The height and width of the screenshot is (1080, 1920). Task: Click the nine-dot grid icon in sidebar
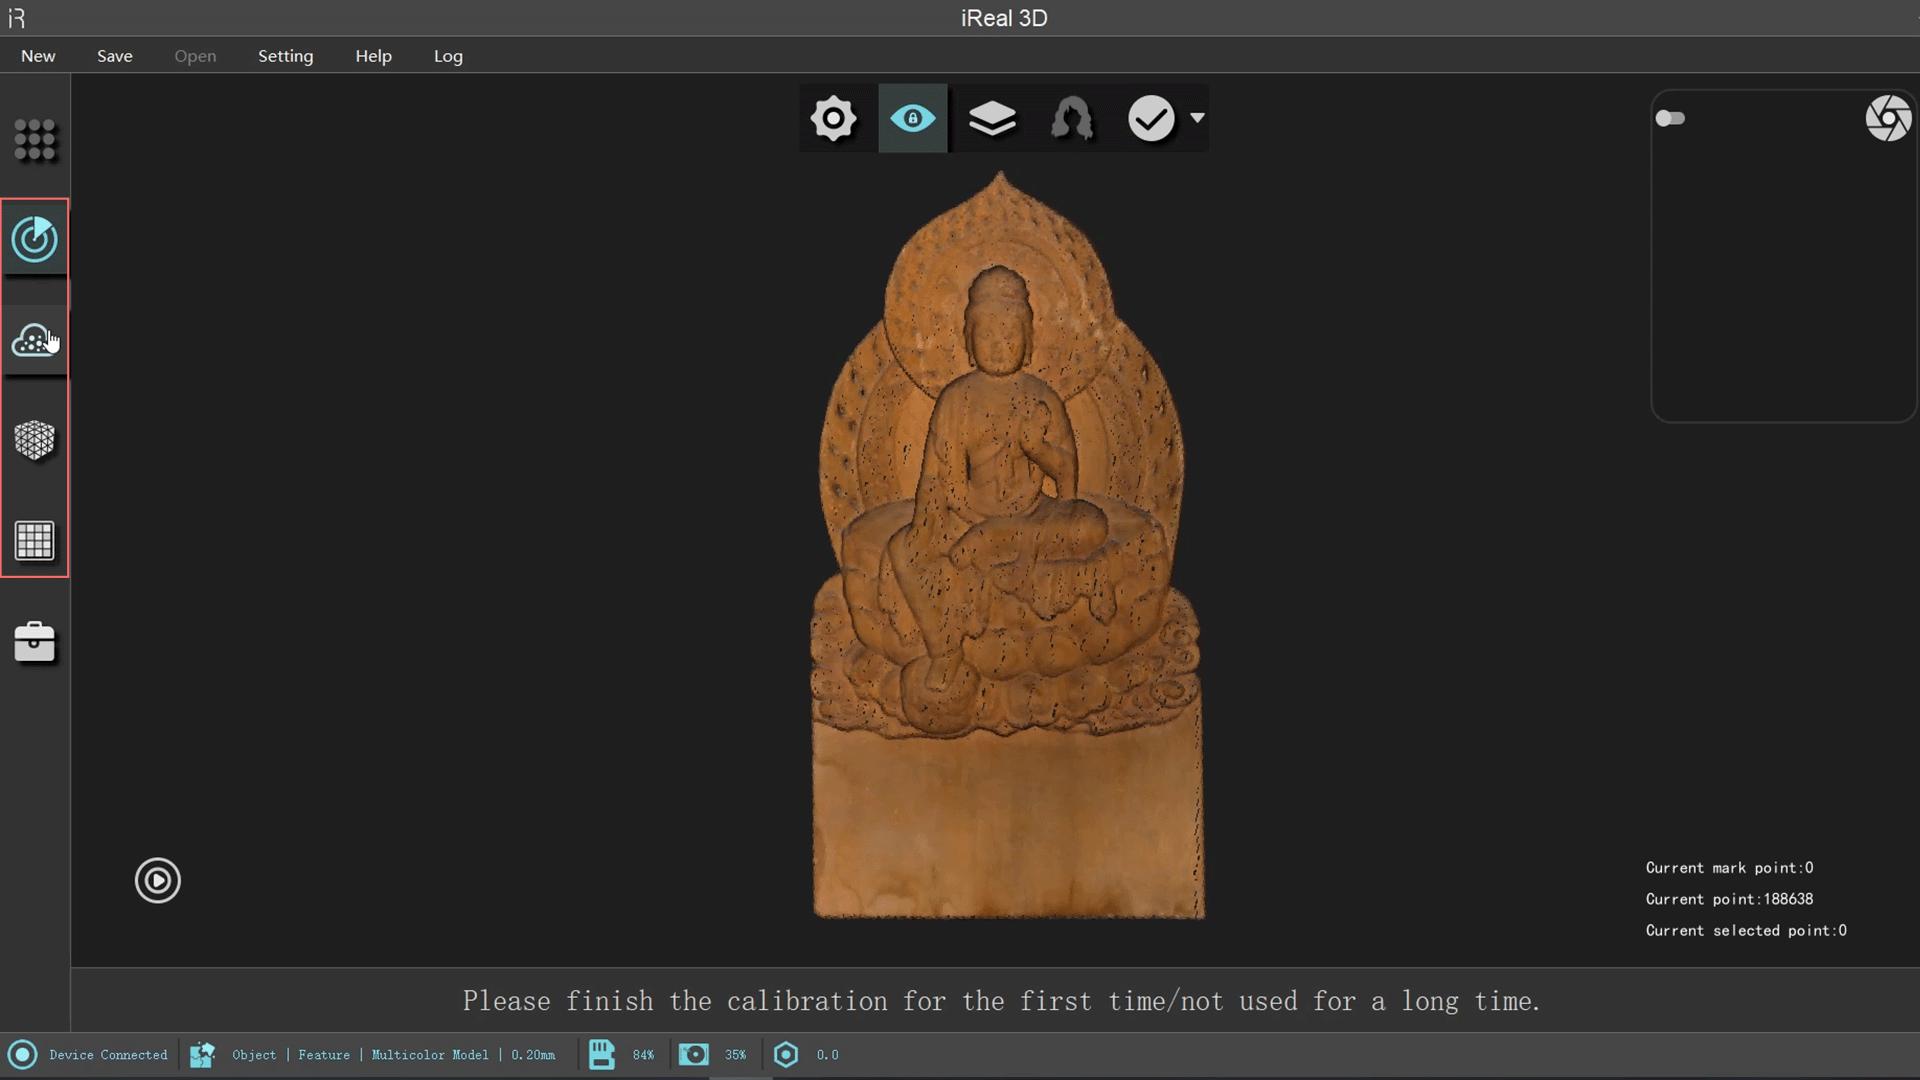(x=35, y=140)
